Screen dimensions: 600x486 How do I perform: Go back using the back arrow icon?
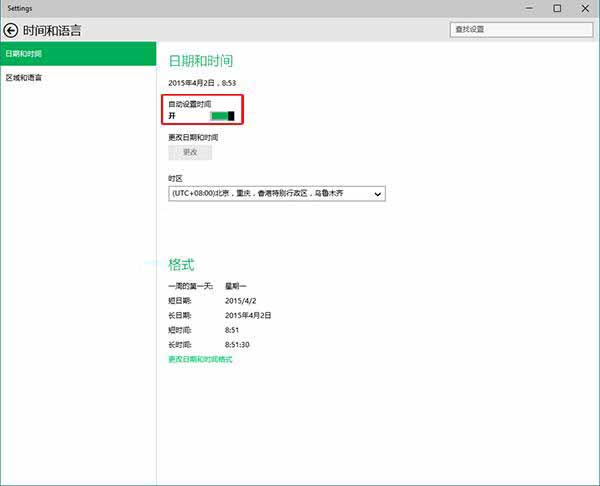click(11, 30)
